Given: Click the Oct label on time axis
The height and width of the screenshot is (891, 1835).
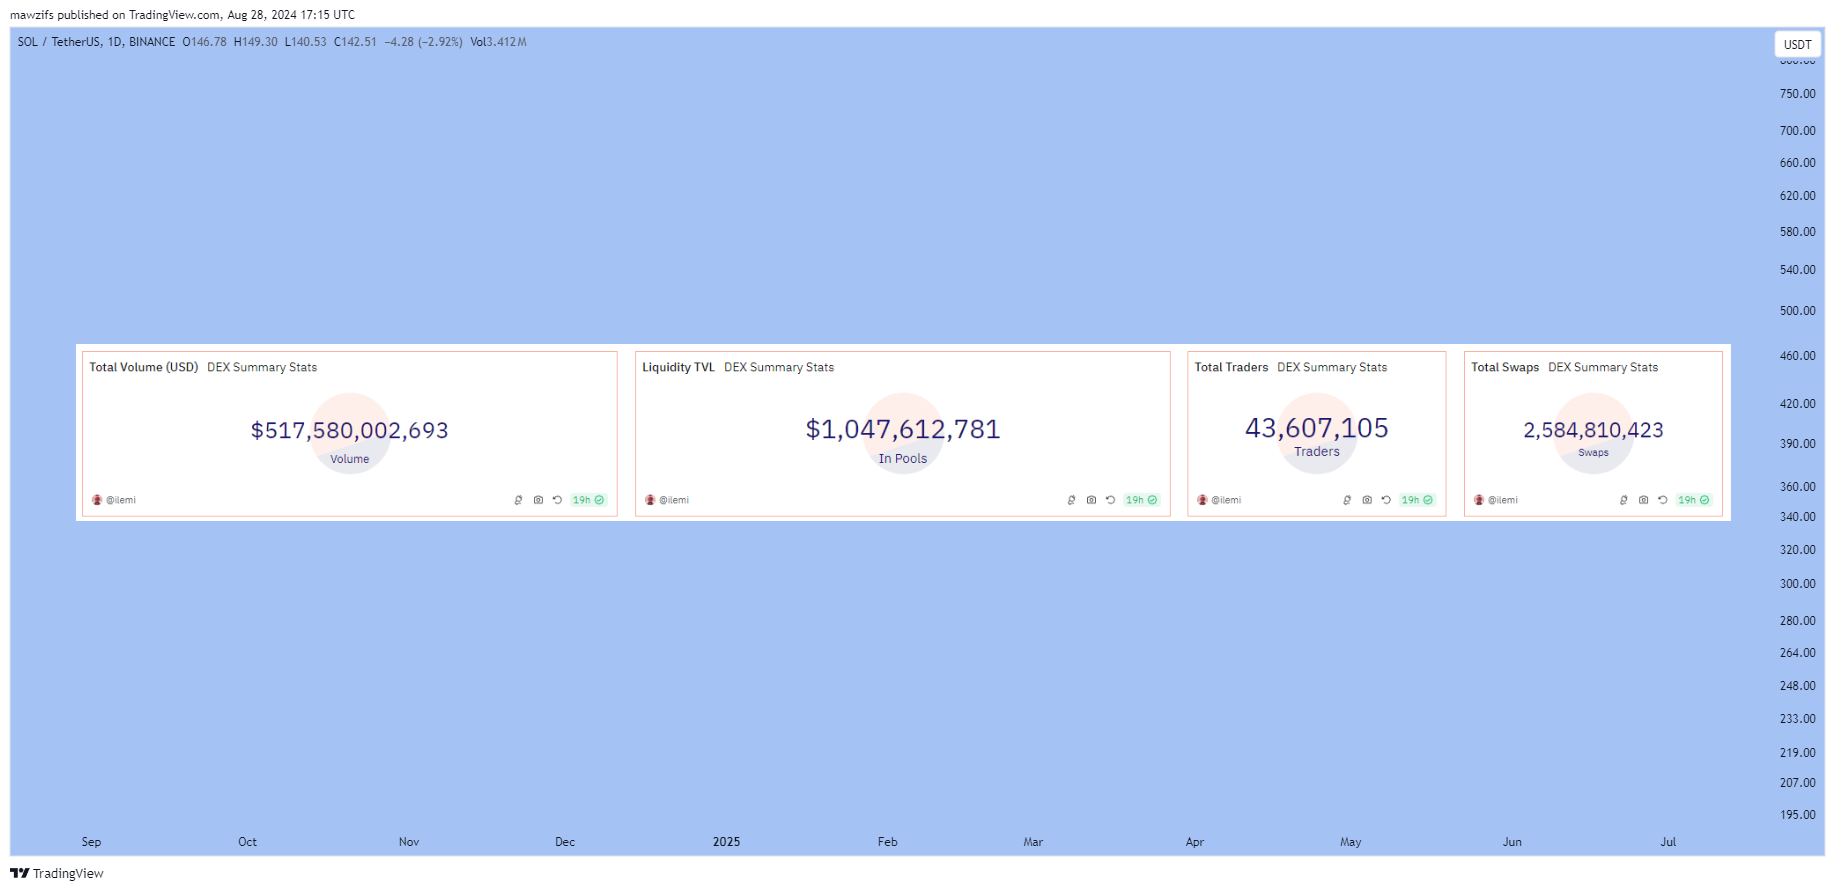Looking at the screenshot, I should point(247,842).
